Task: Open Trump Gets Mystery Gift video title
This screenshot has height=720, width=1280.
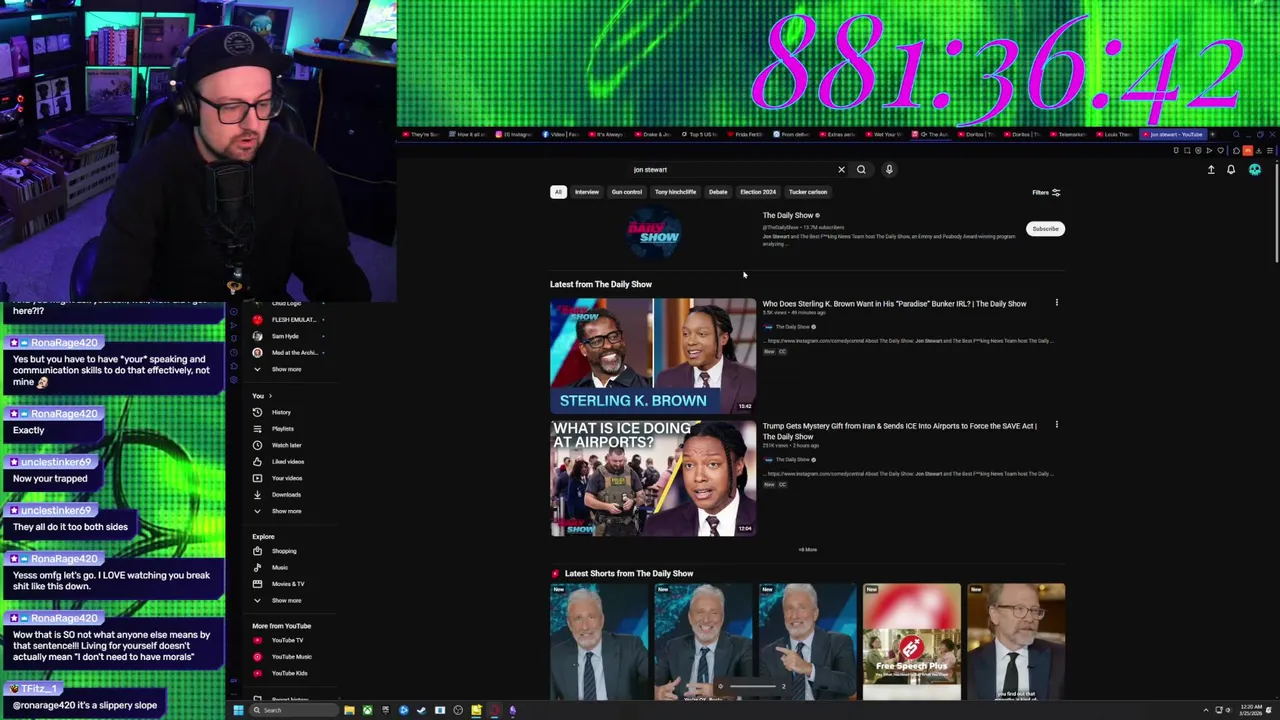Action: pyautogui.click(x=899, y=431)
